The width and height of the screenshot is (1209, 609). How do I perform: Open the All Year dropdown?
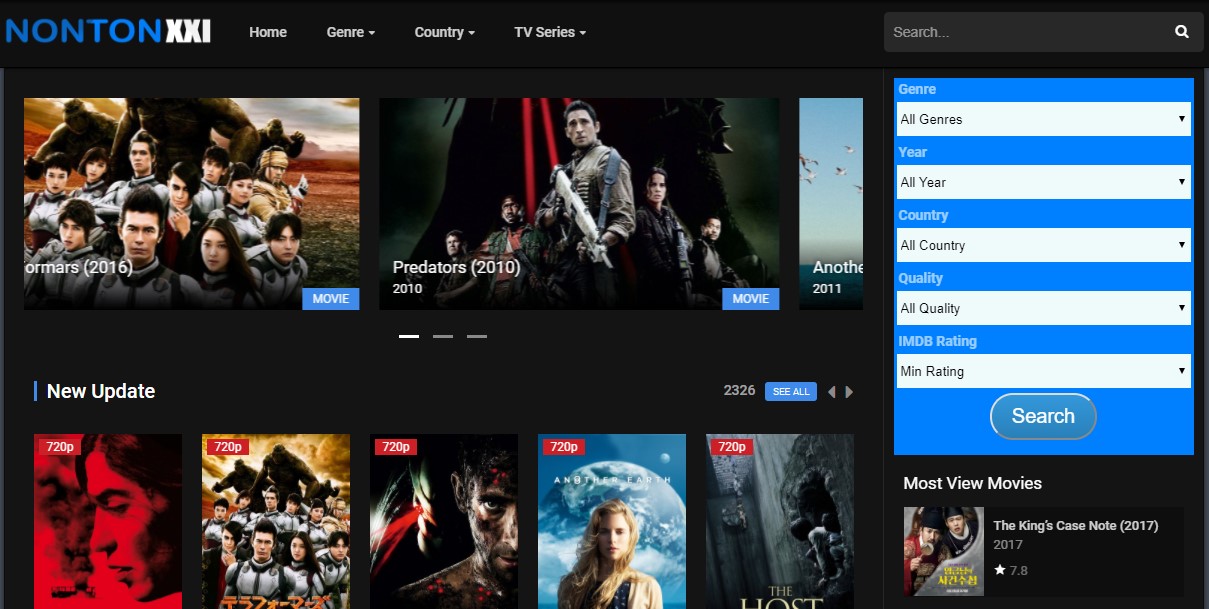tap(1043, 182)
